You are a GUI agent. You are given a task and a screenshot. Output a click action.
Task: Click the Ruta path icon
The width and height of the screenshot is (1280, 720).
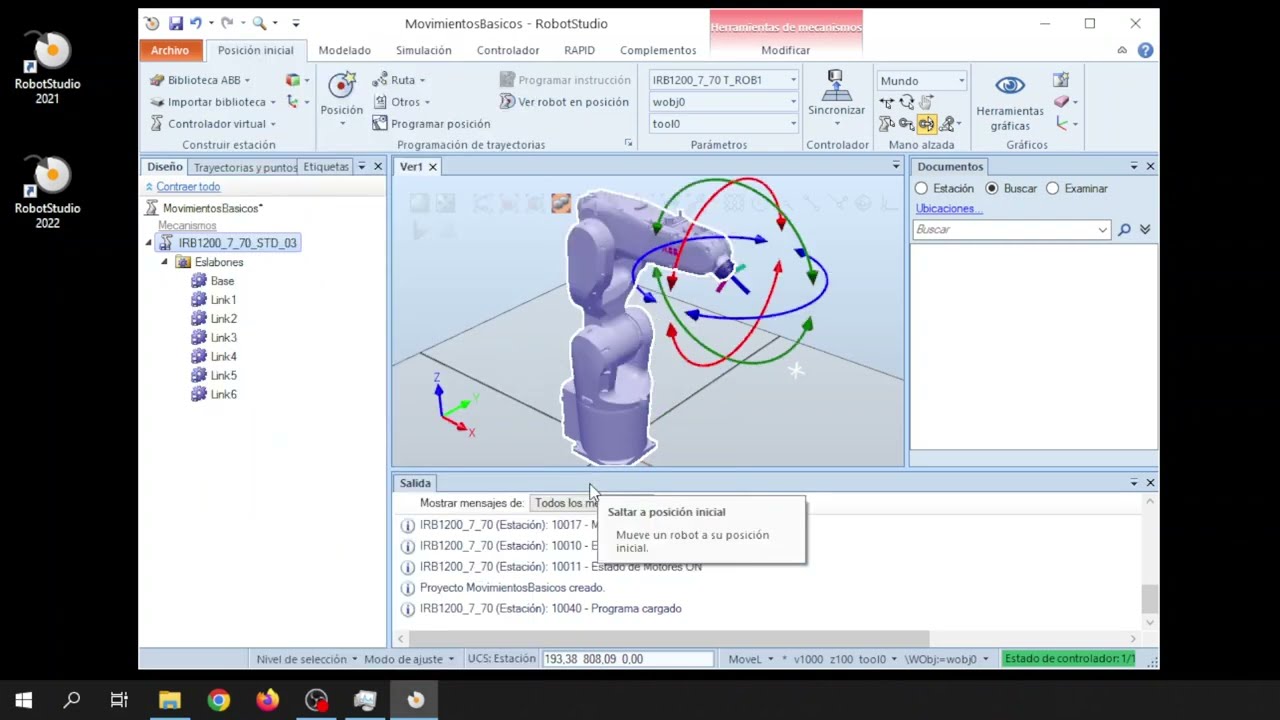[x=380, y=80]
